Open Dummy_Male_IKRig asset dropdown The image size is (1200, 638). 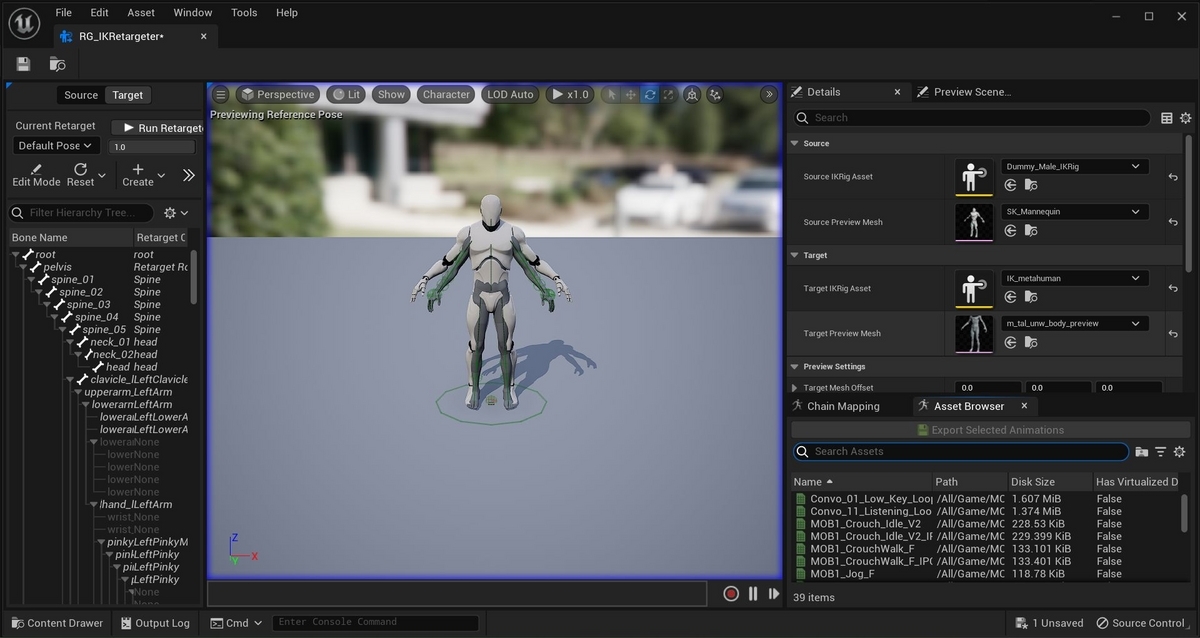tap(1075, 167)
